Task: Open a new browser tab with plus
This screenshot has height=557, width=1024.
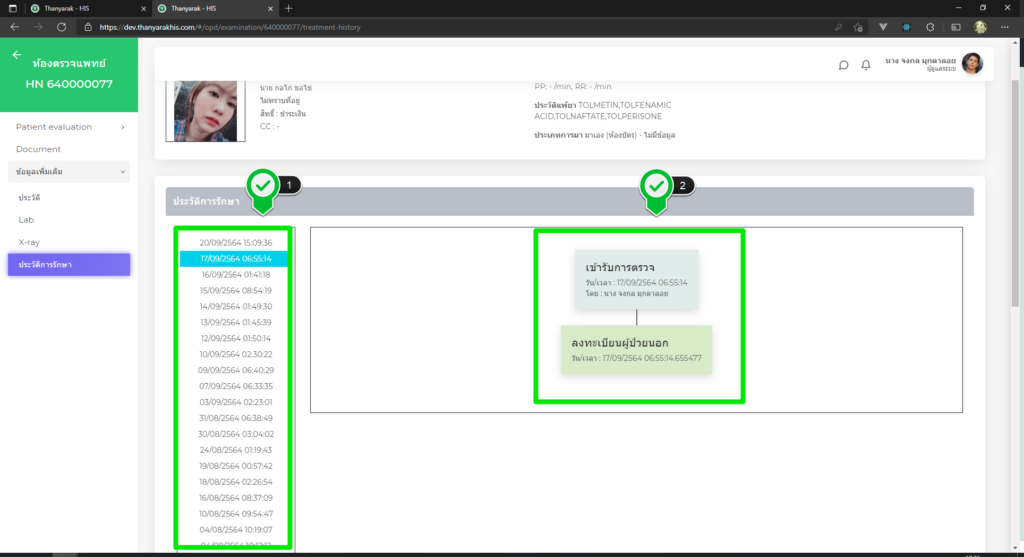Action: point(289,8)
